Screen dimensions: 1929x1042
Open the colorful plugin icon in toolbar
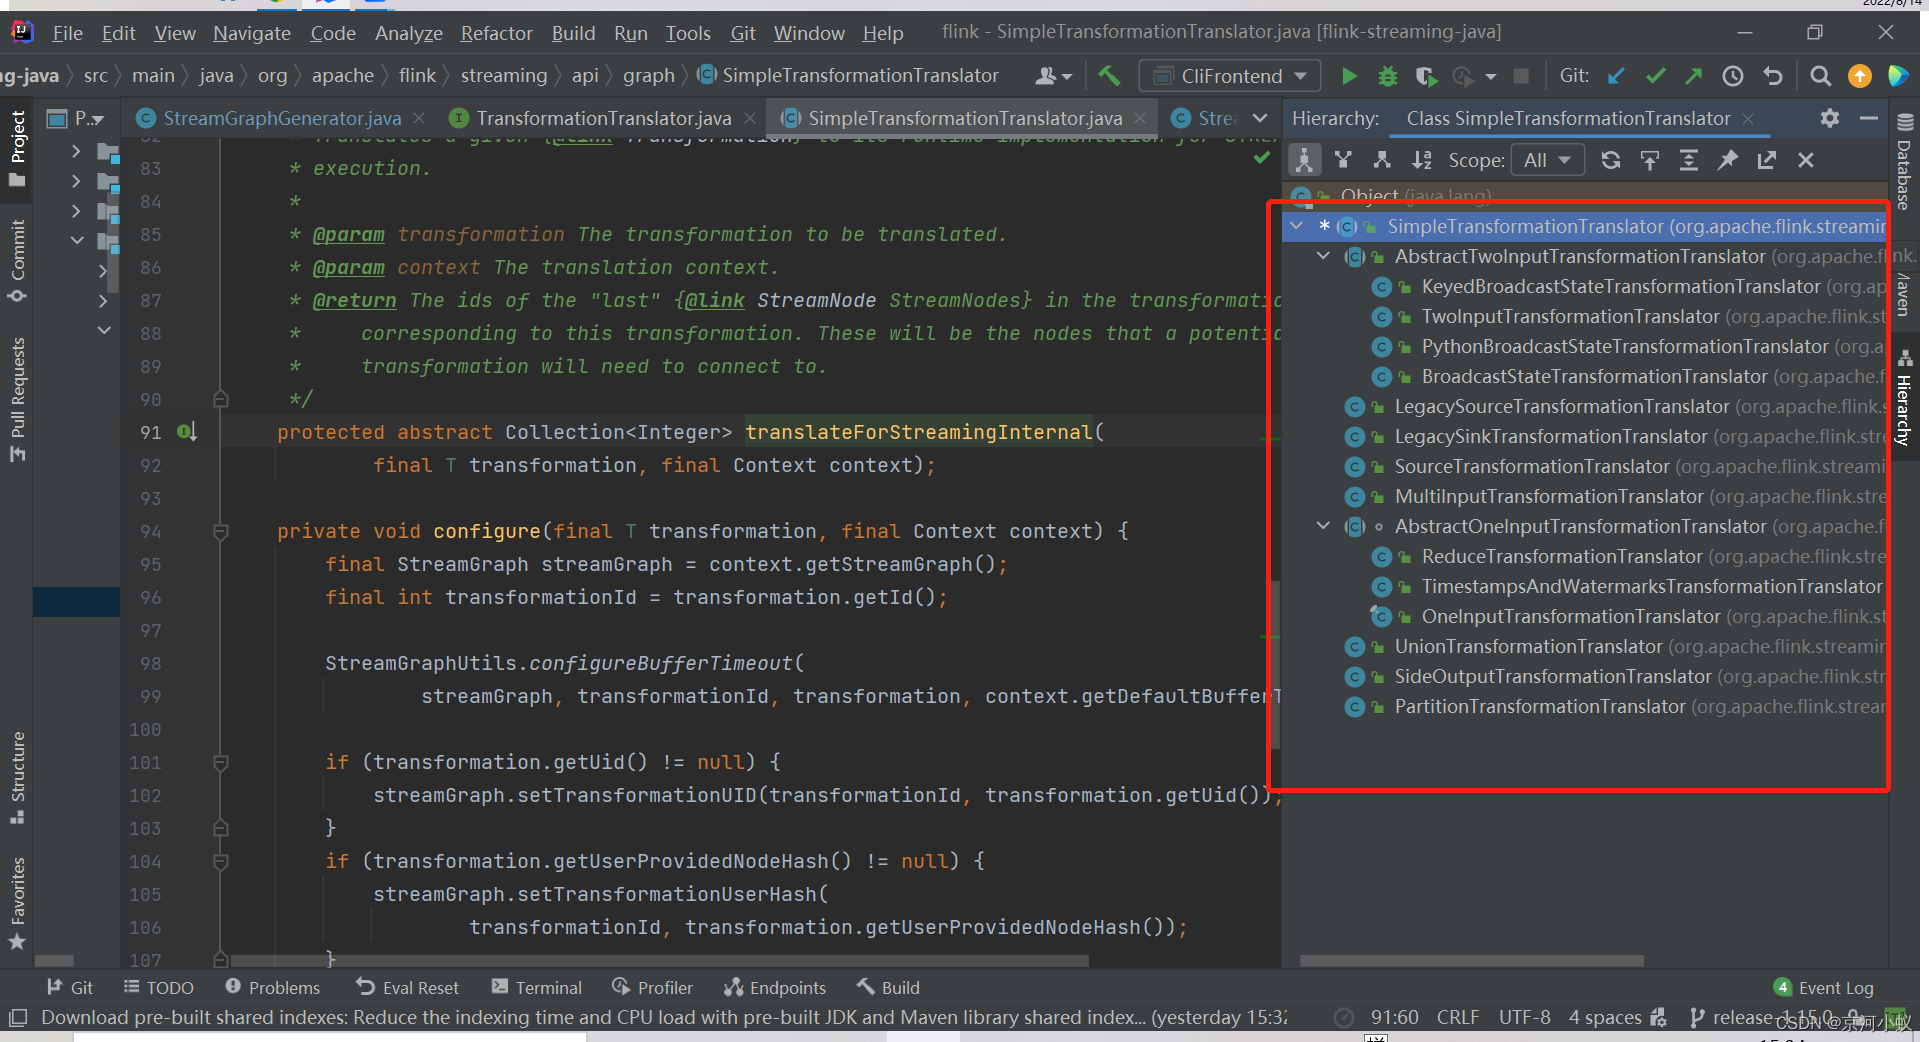click(x=1898, y=76)
